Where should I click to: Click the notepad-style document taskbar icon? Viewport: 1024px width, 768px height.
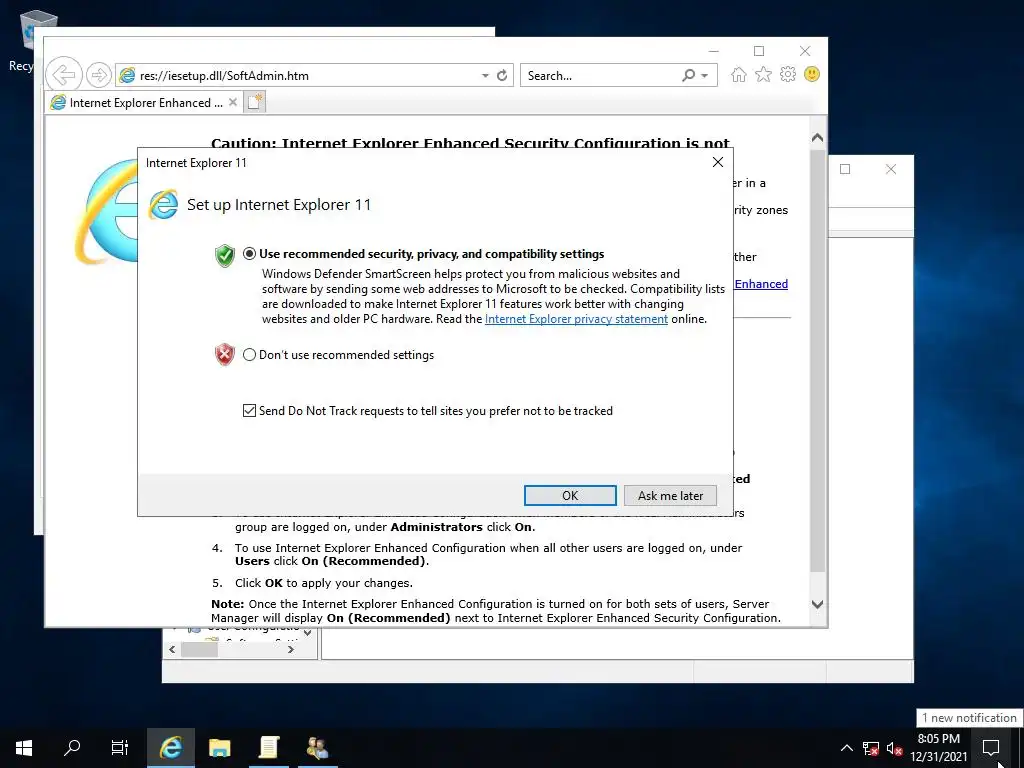(268, 748)
